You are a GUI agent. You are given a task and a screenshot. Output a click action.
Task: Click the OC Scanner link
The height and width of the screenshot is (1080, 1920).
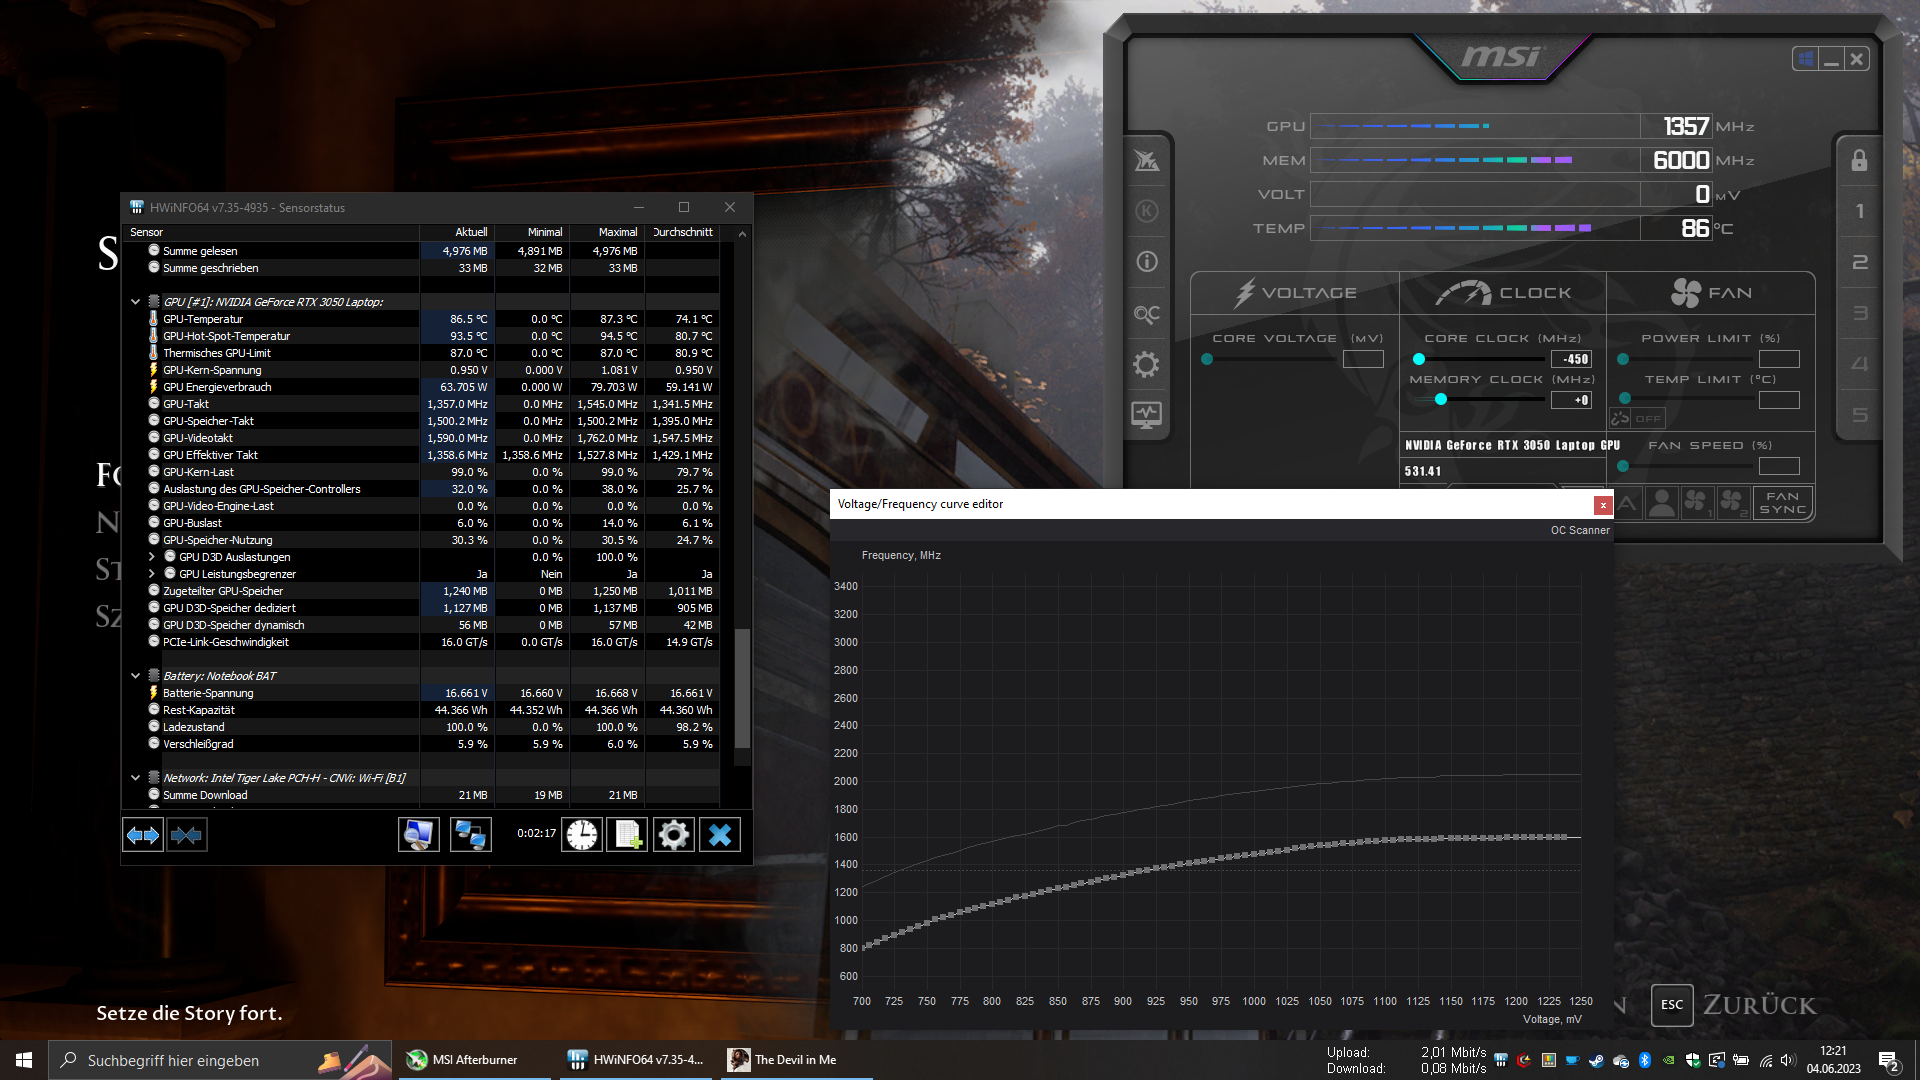coord(1579,531)
